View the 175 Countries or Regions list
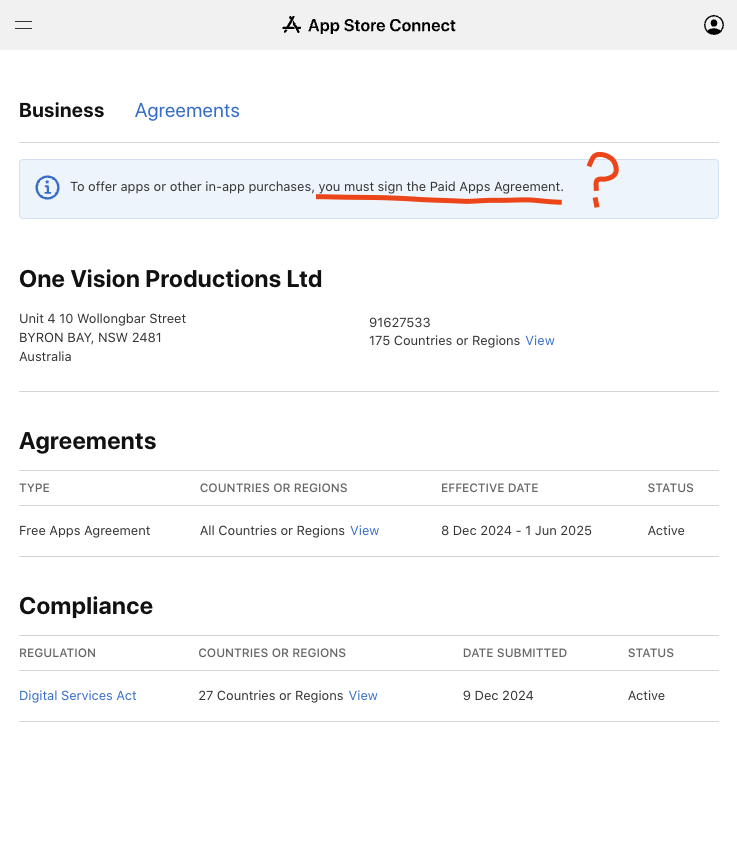Screen dimensions: 737x852 [x=540, y=340]
